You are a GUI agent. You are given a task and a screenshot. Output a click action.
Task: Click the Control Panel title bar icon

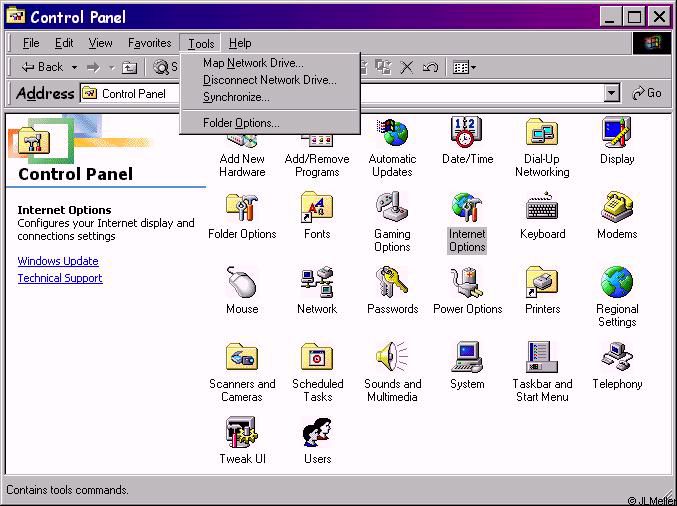click(x=16, y=16)
